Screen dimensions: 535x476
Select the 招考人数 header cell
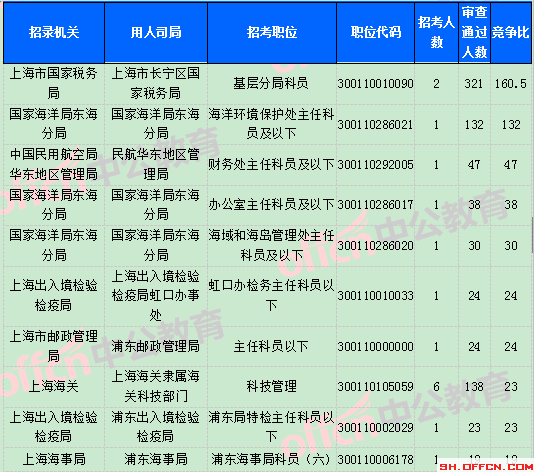[436, 33]
